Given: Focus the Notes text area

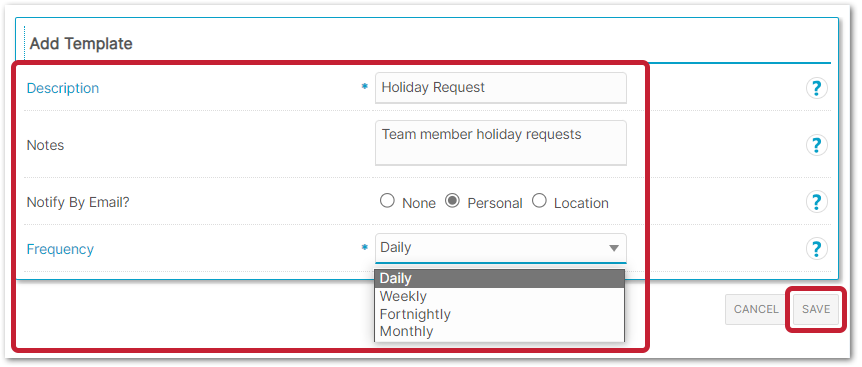Looking at the screenshot, I should point(500,143).
